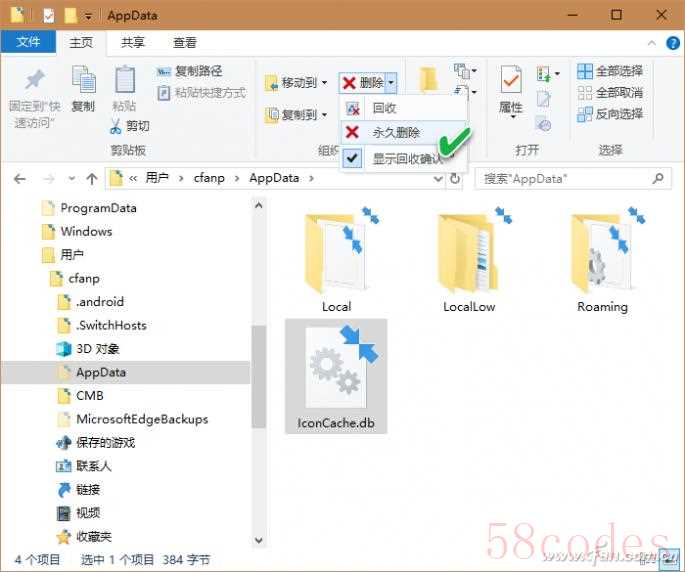The width and height of the screenshot is (685, 572).
Task: Click the Pin to Quick Access icon
Action: (x=35, y=80)
